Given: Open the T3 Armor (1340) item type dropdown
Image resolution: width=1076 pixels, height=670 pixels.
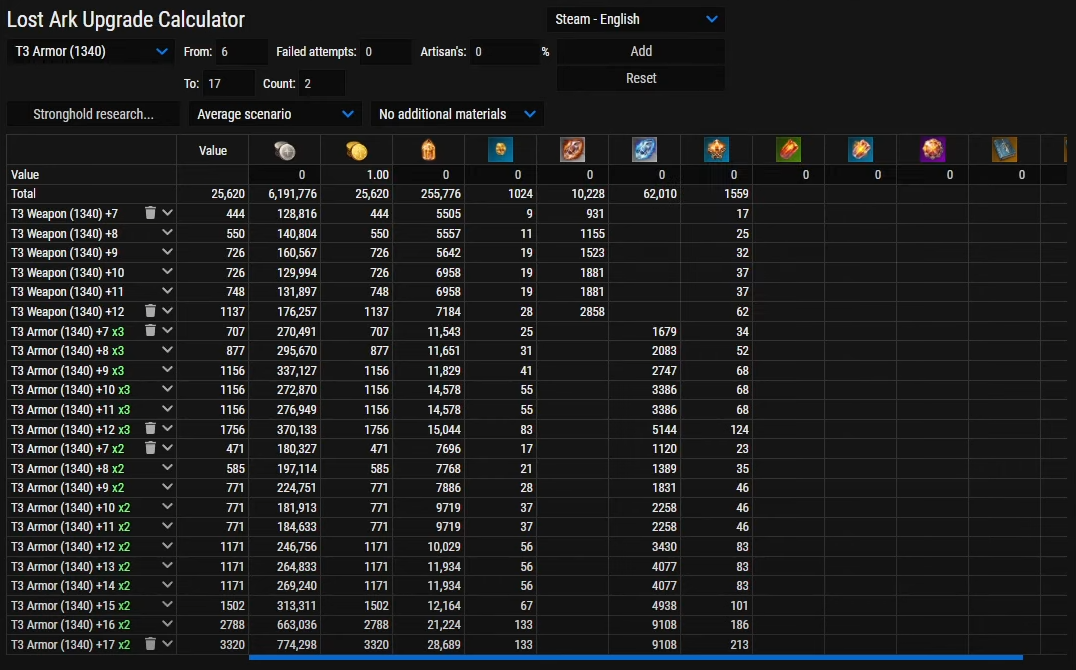Looking at the screenshot, I should tap(89, 51).
